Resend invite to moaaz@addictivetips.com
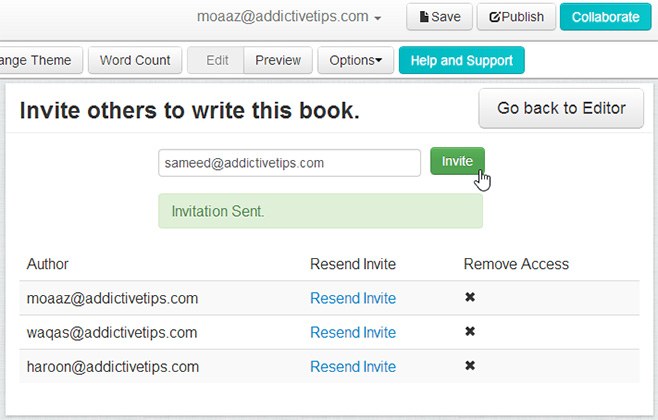This screenshot has width=658, height=420. click(353, 298)
